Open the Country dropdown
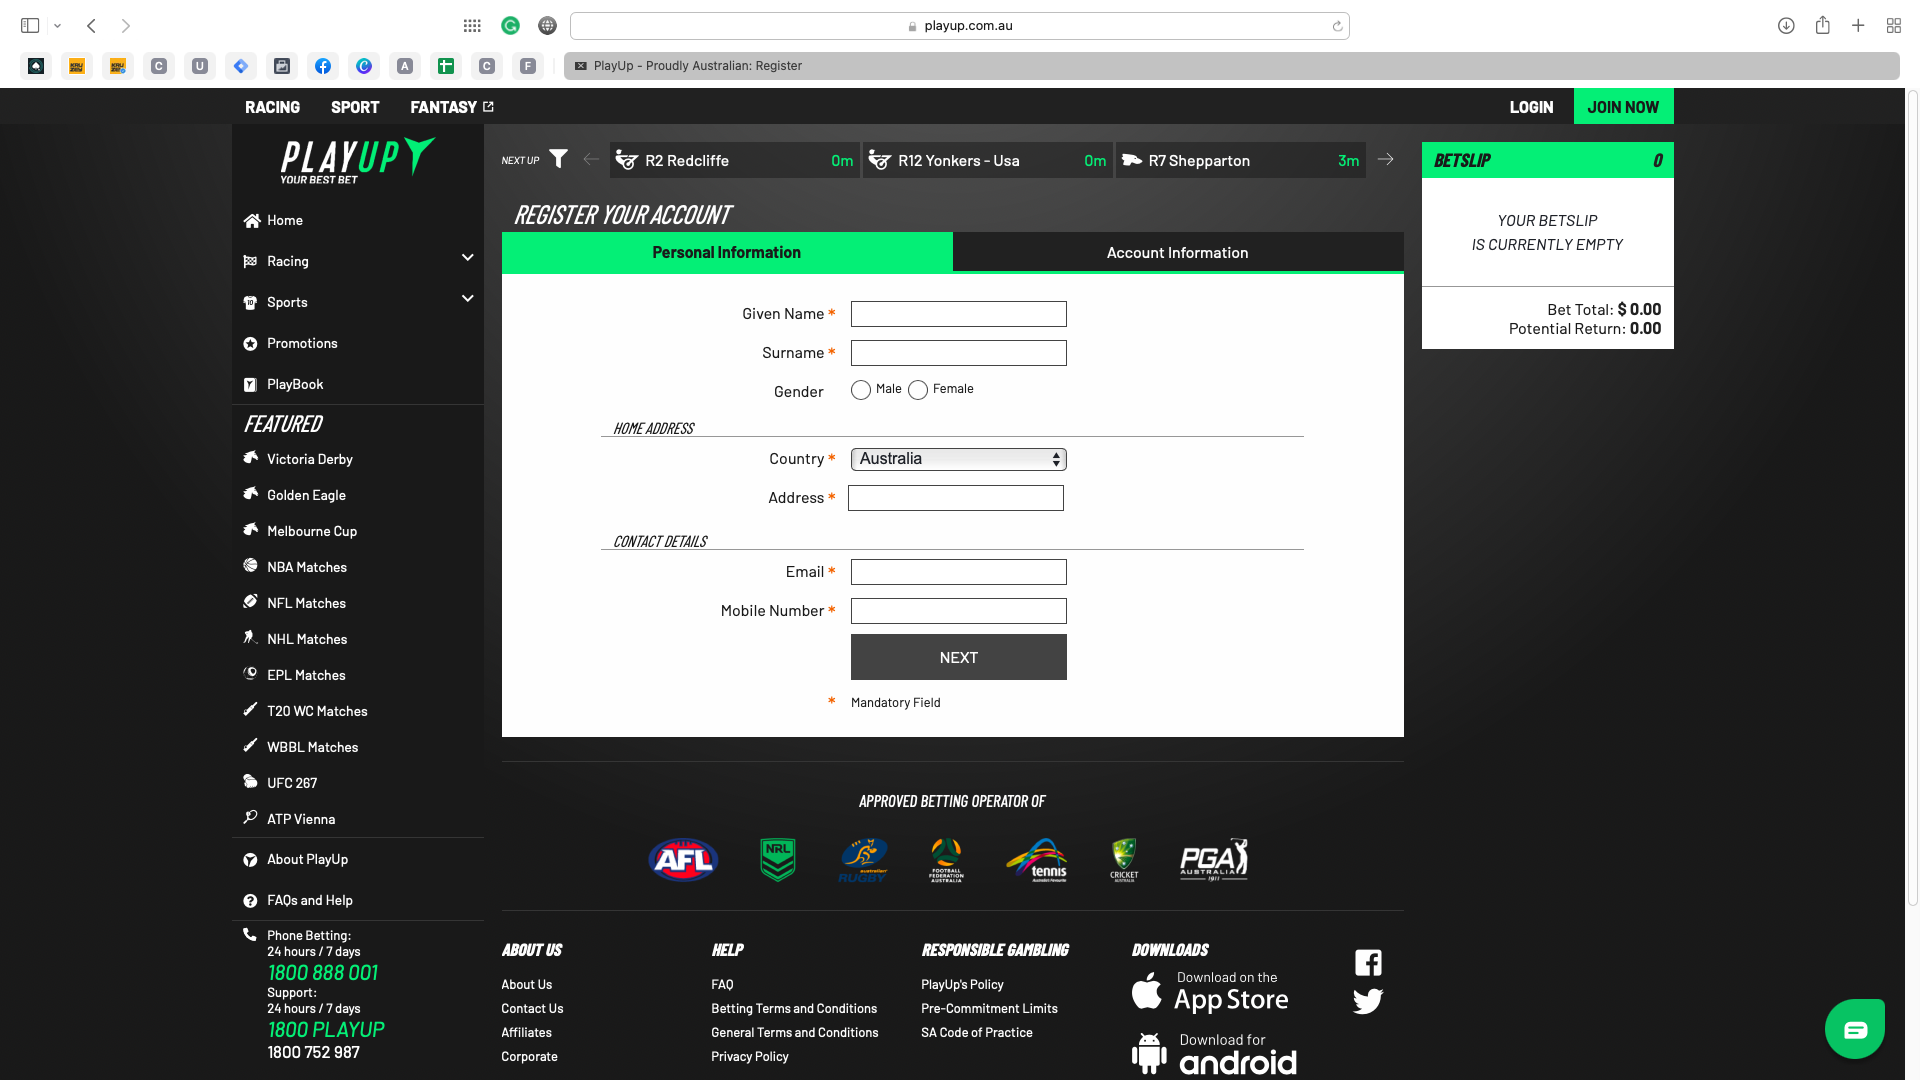The width and height of the screenshot is (1920, 1080). coord(958,459)
